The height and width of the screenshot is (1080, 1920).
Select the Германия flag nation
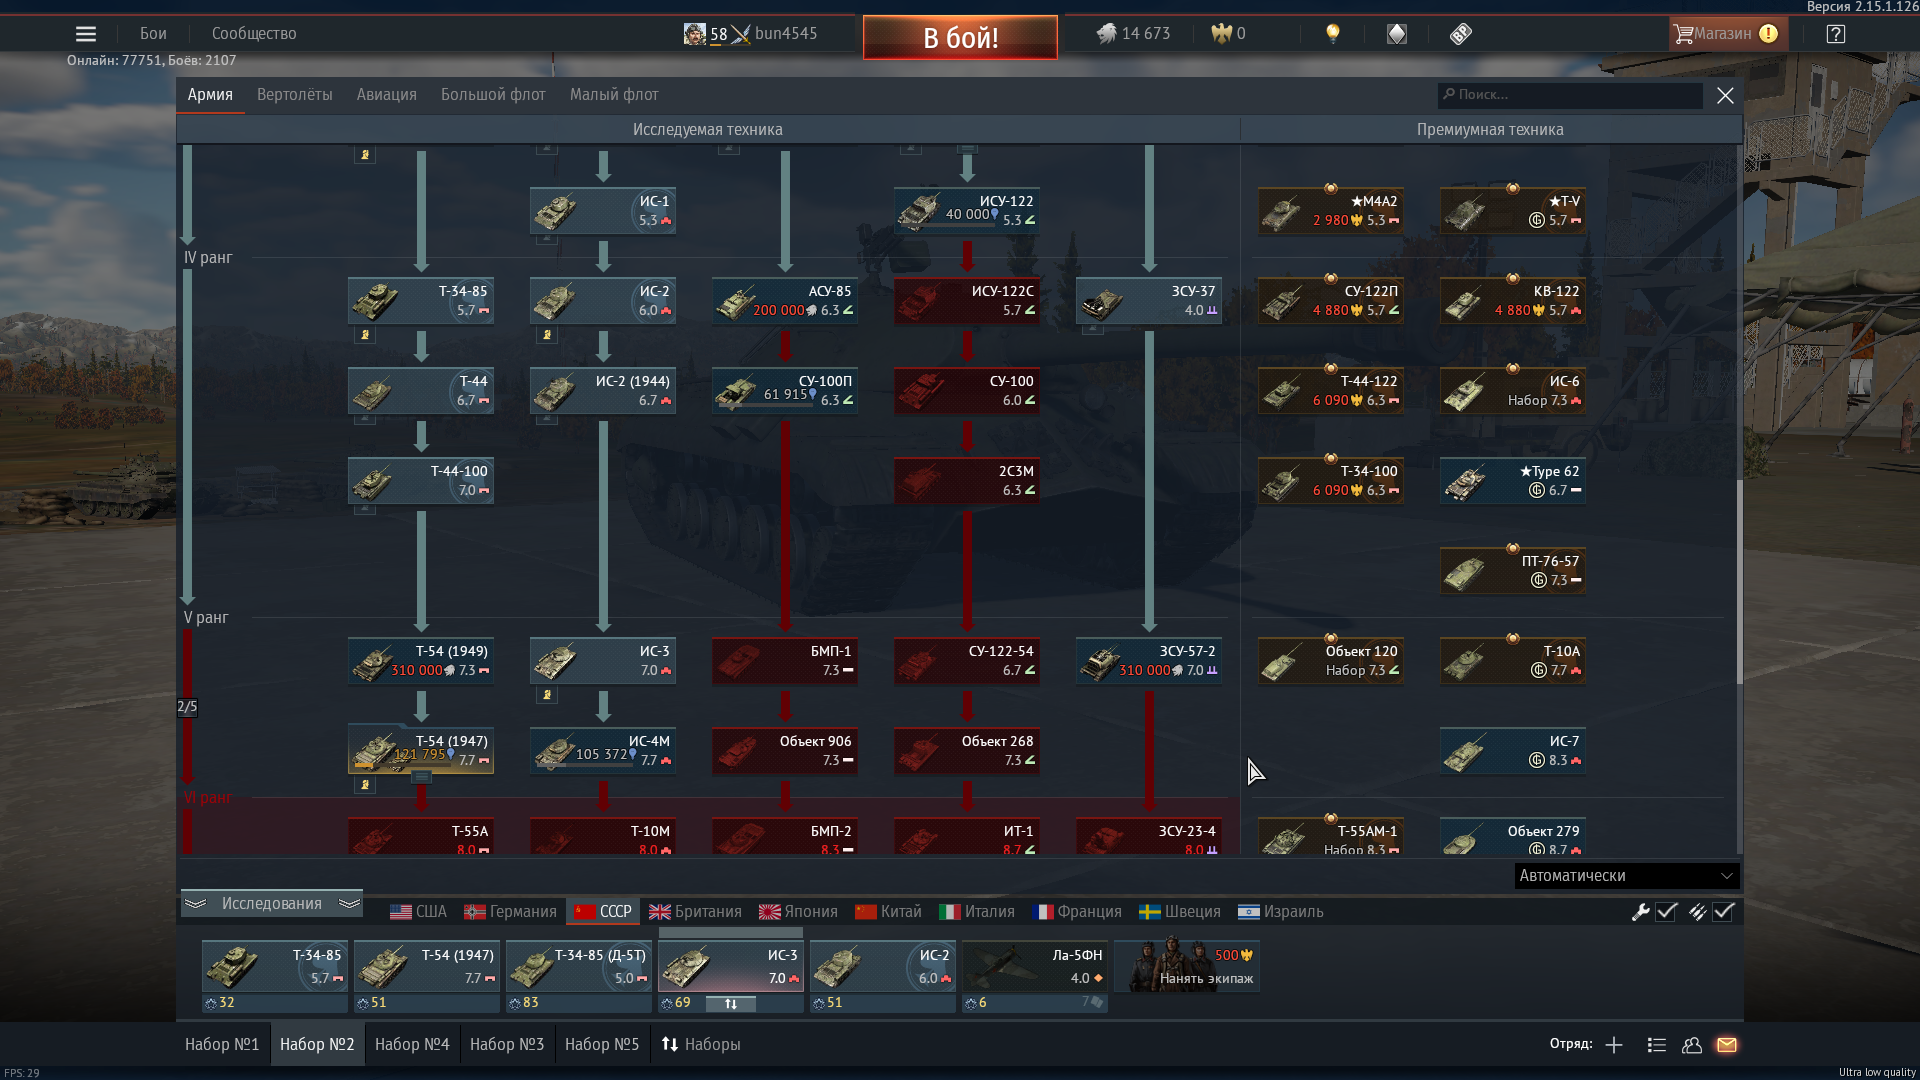(x=510, y=912)
